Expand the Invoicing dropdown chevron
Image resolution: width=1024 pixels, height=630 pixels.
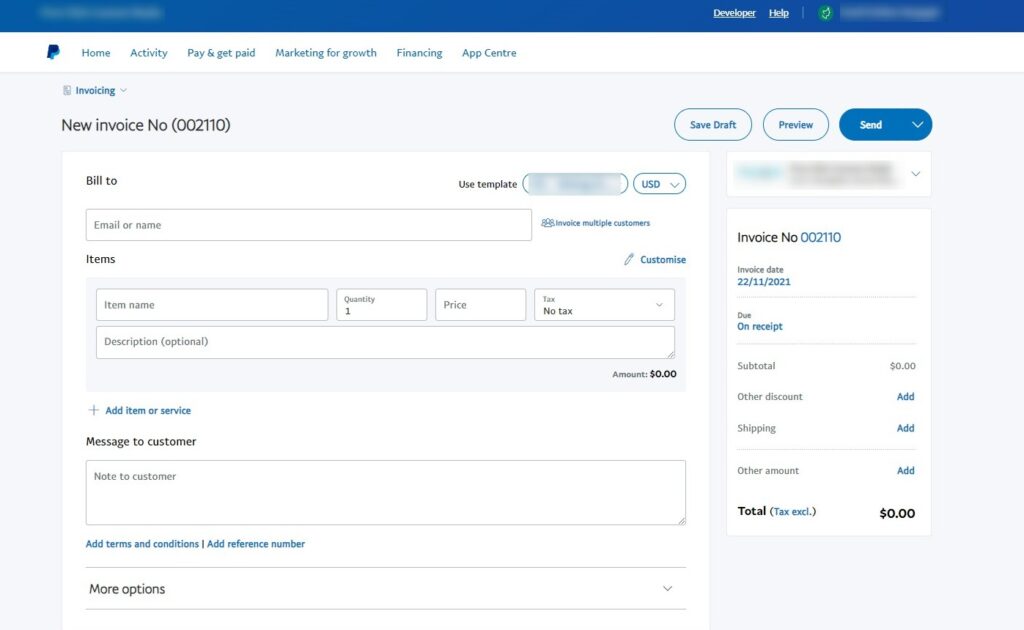pyautogui.click(x=123, y=90)
